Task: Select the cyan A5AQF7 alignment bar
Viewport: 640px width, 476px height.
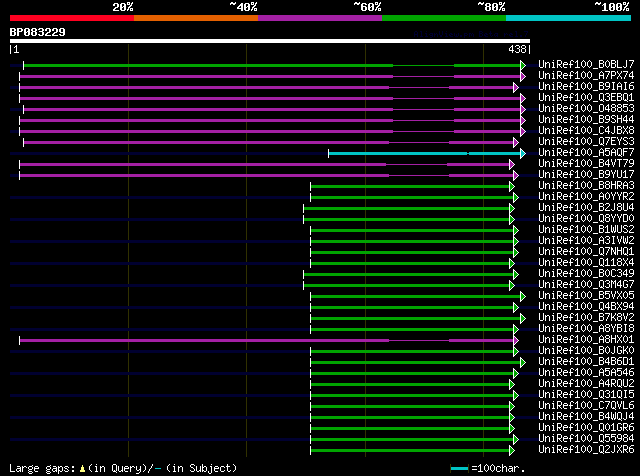Action: click(398, 153)
